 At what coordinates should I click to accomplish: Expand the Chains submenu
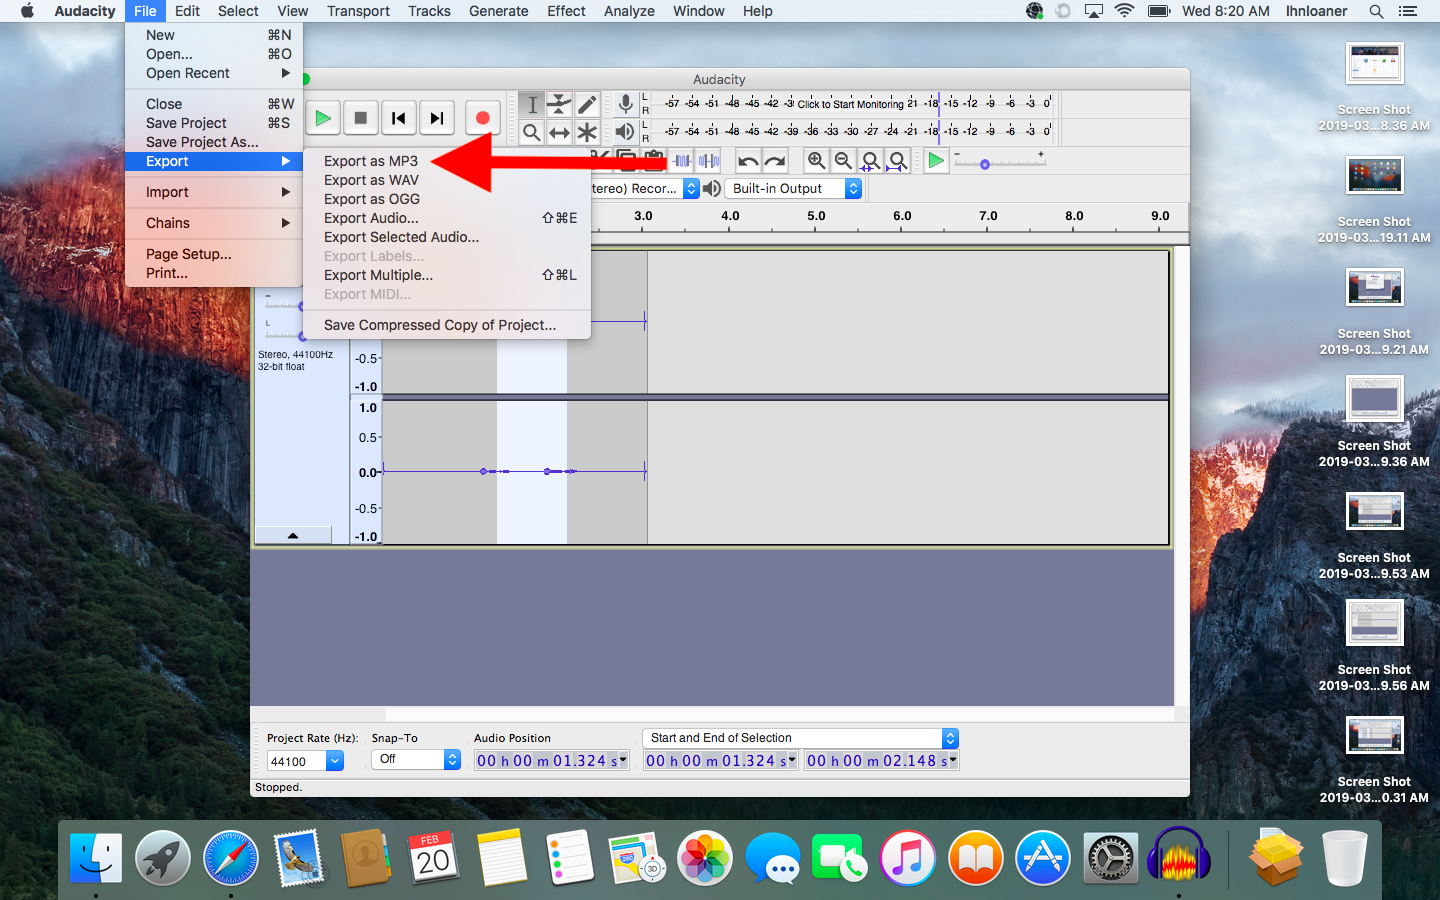[x=214, y=223]
